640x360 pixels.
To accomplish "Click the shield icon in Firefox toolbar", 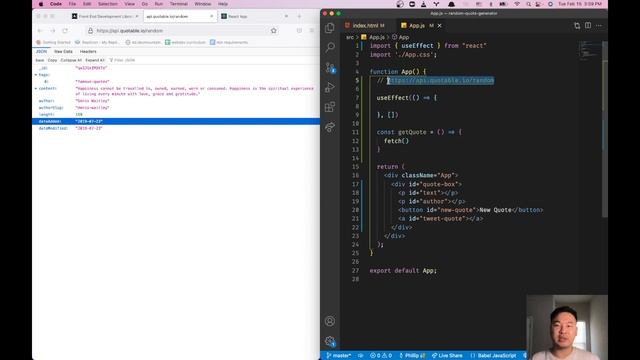I will pyautogui.click(x=299, y=31).
